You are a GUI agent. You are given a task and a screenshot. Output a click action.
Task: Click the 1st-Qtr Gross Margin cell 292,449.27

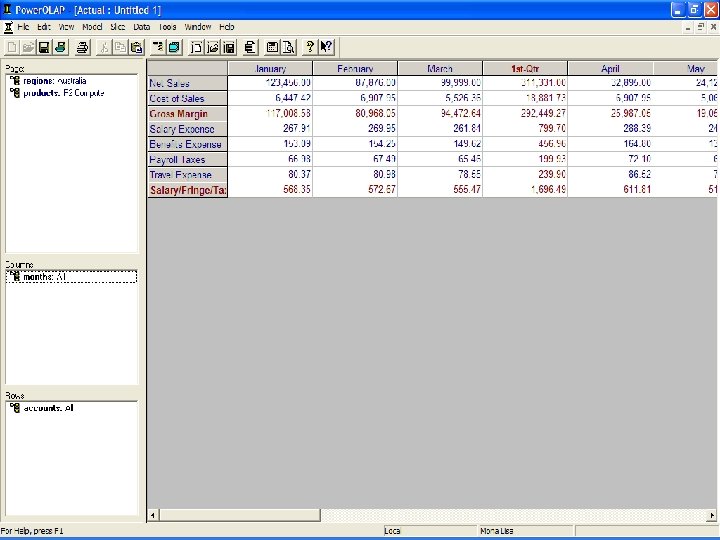point(525,113)
